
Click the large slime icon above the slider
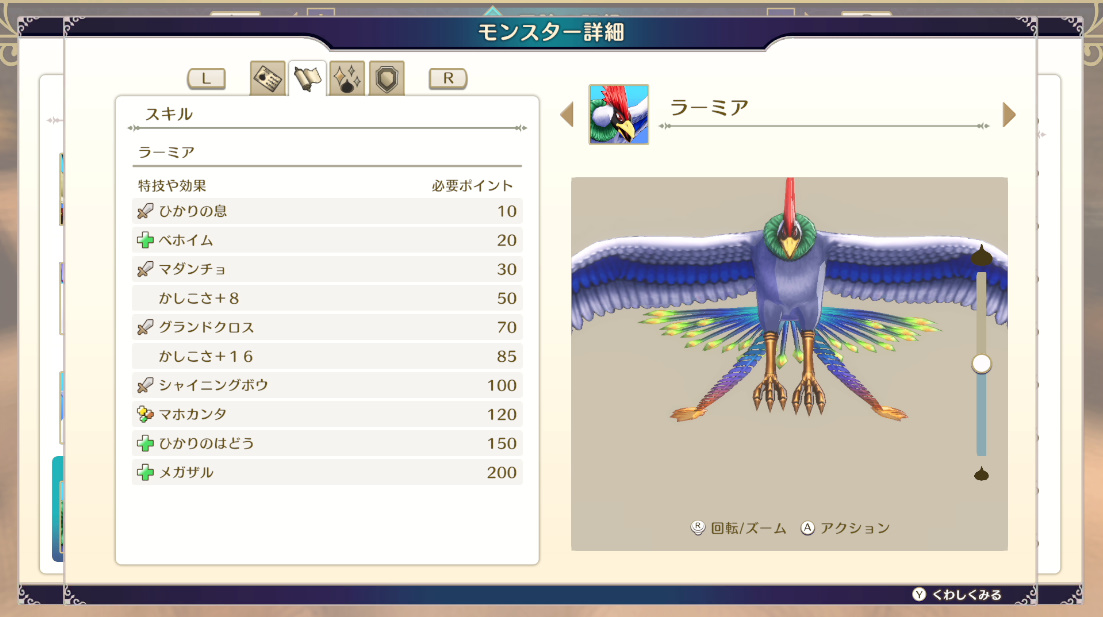[x=982, y=255]
